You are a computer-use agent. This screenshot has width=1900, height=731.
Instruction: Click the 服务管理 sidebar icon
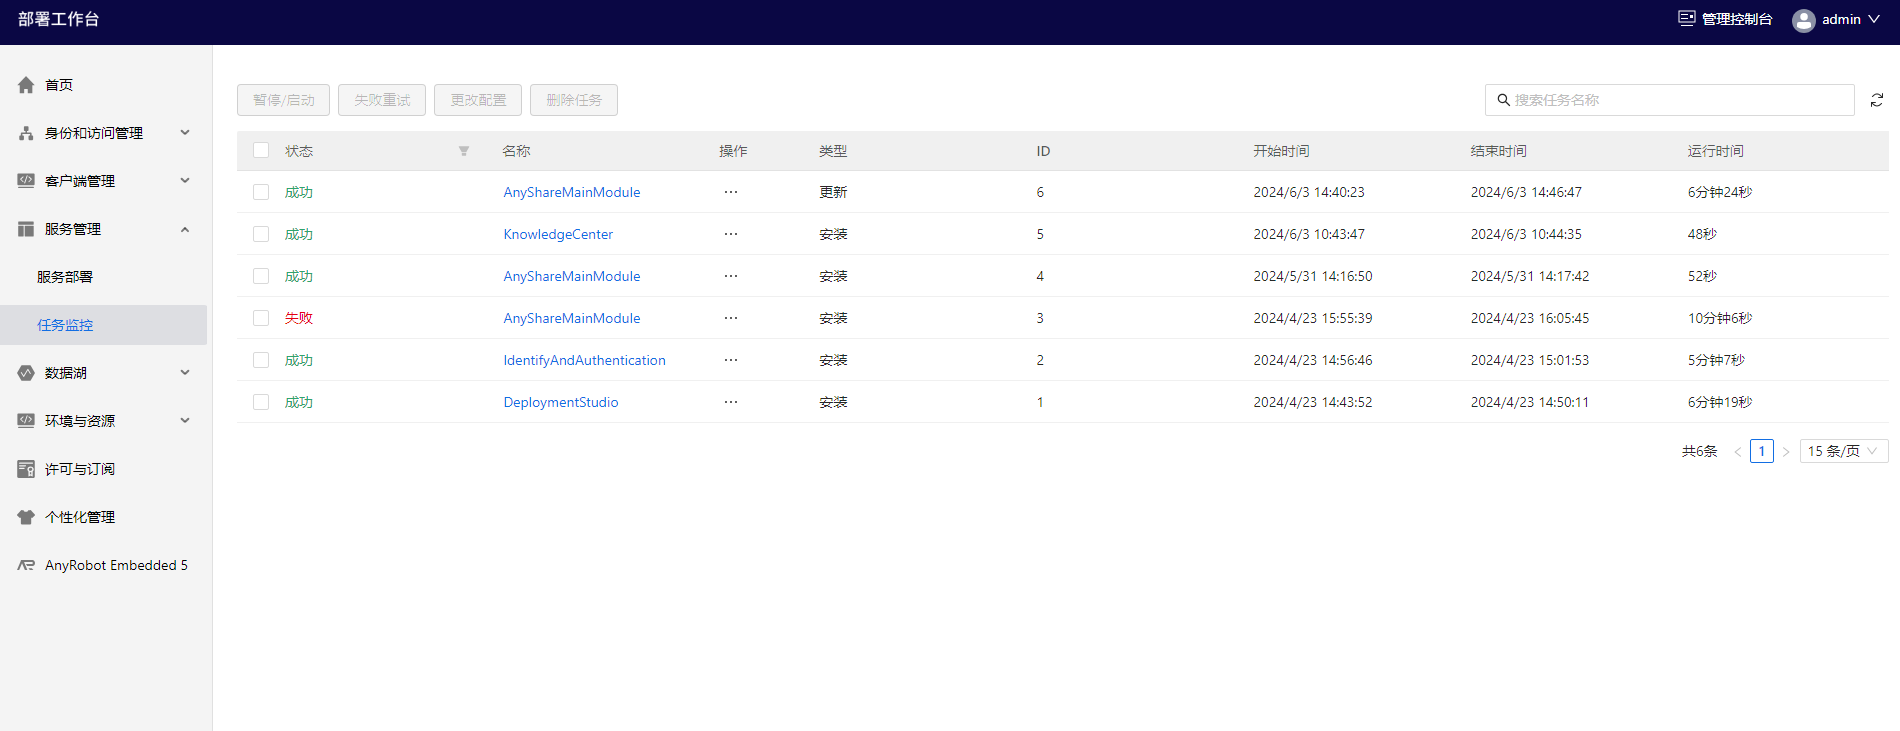(x=26, y=229)
